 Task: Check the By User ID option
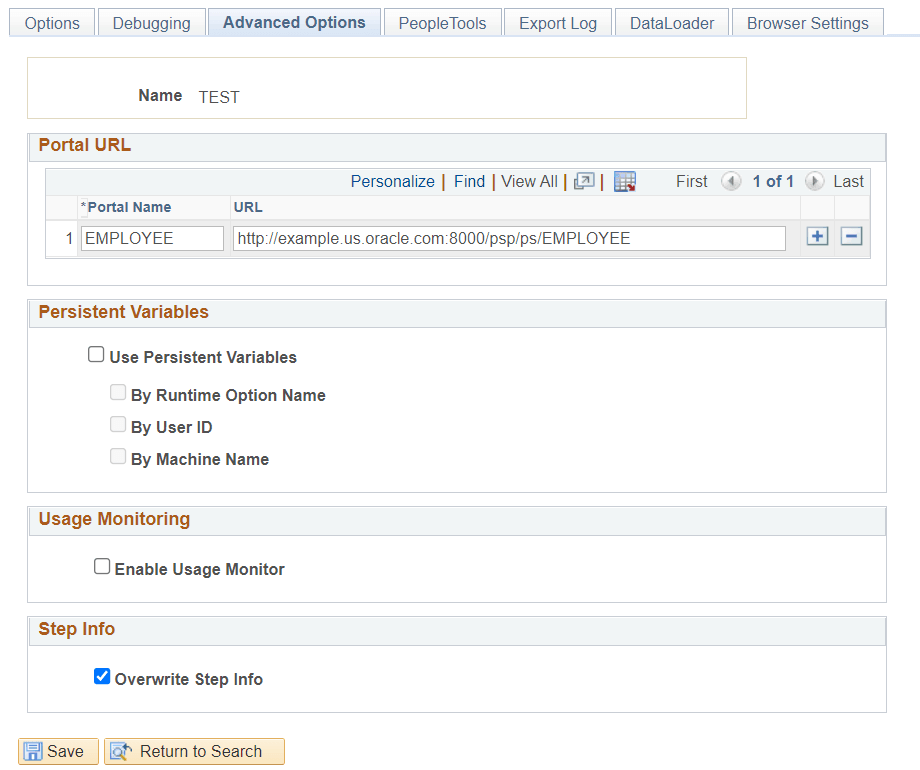118,424
